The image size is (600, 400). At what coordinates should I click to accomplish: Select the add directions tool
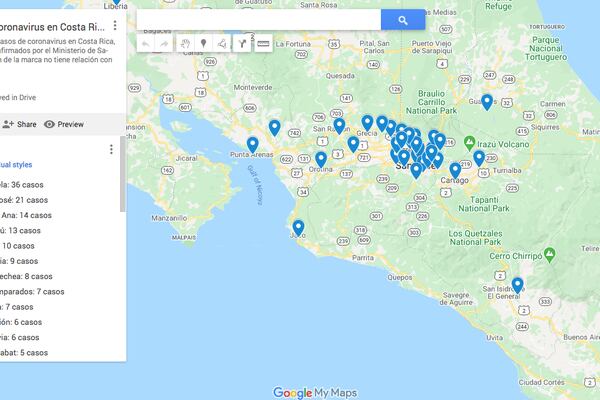click(242, 44)
